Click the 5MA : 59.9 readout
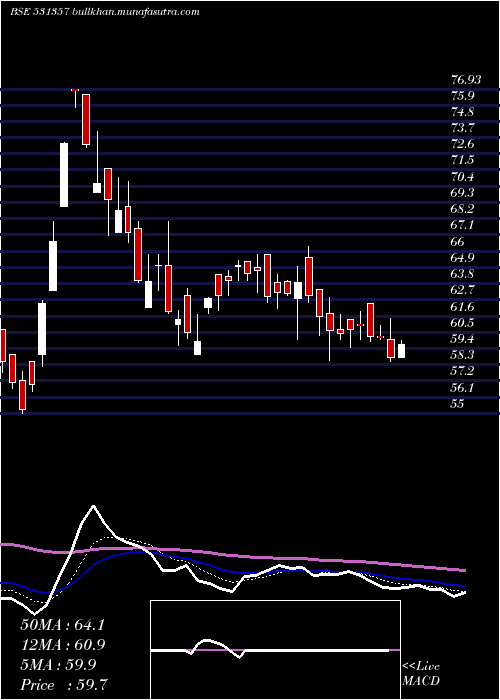 58,665
